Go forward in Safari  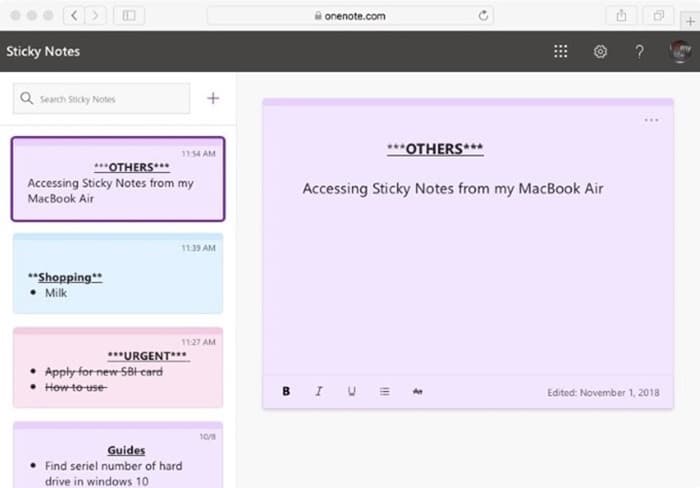(95, 16)
